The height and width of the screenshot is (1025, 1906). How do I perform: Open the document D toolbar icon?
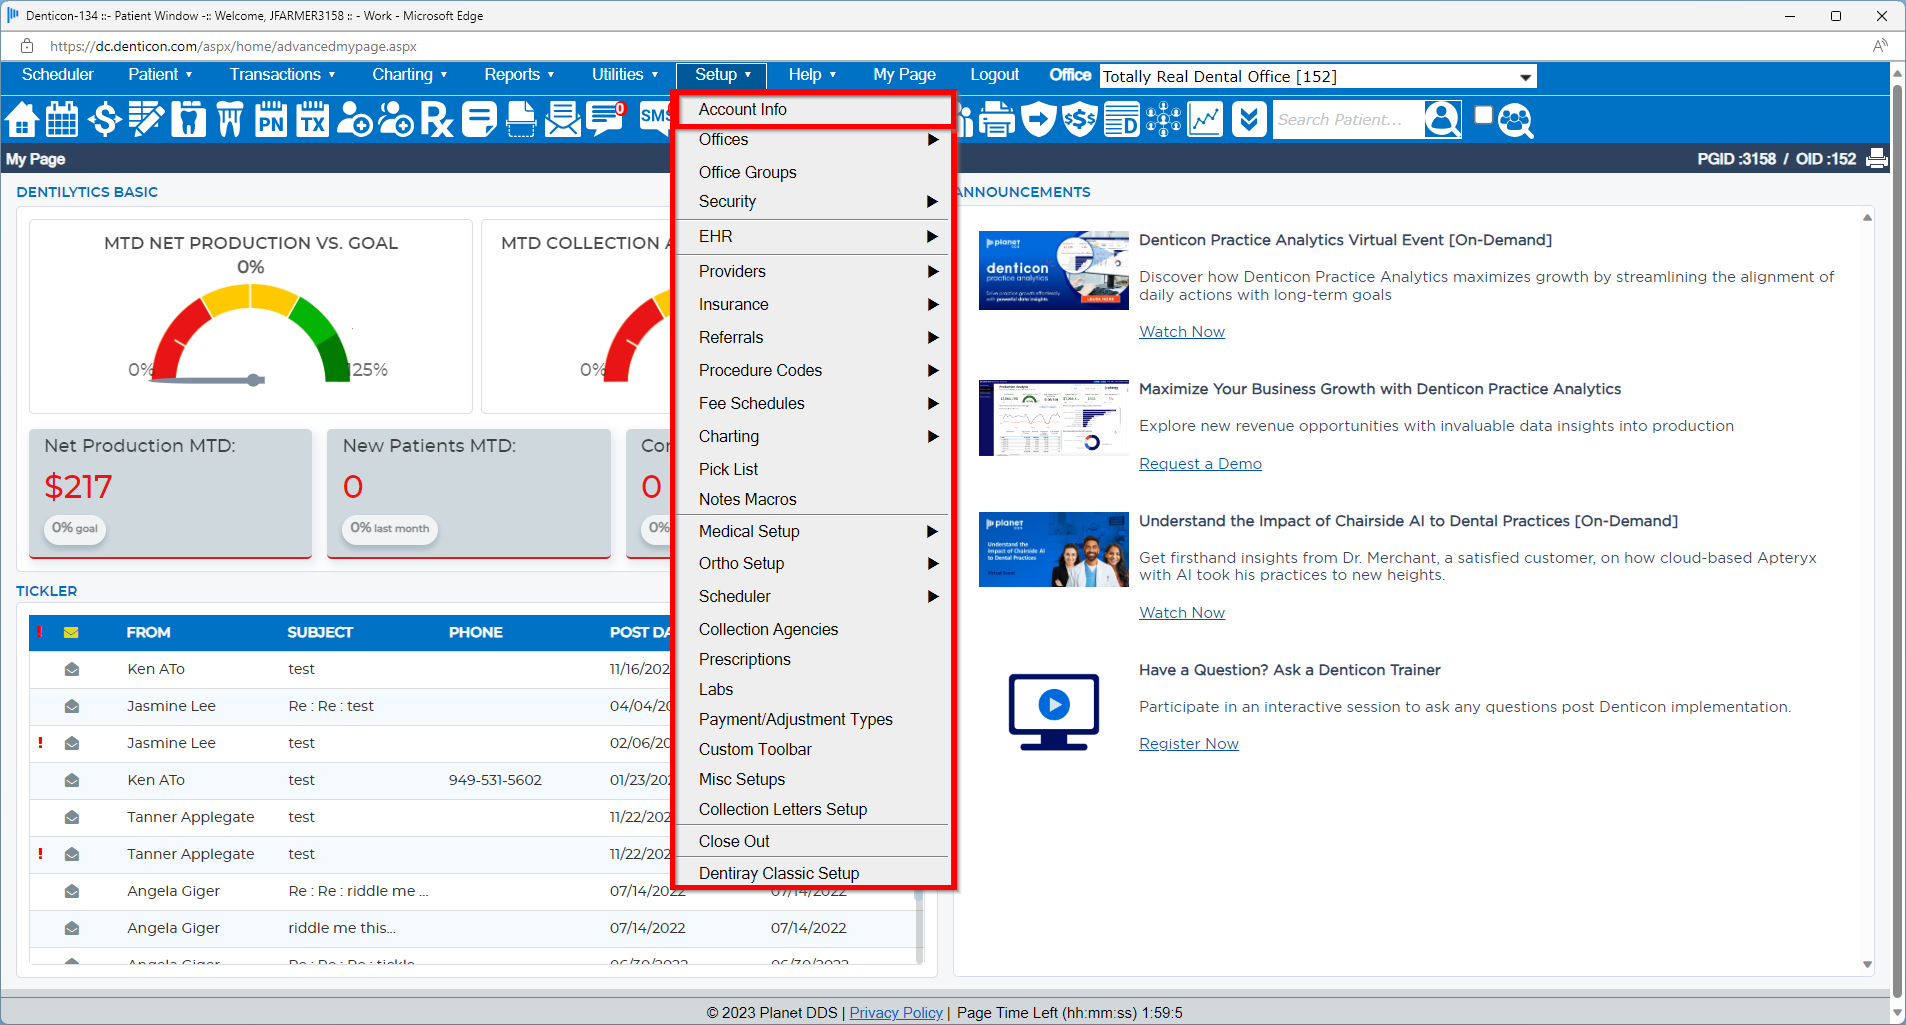(x=1122, y=119)
